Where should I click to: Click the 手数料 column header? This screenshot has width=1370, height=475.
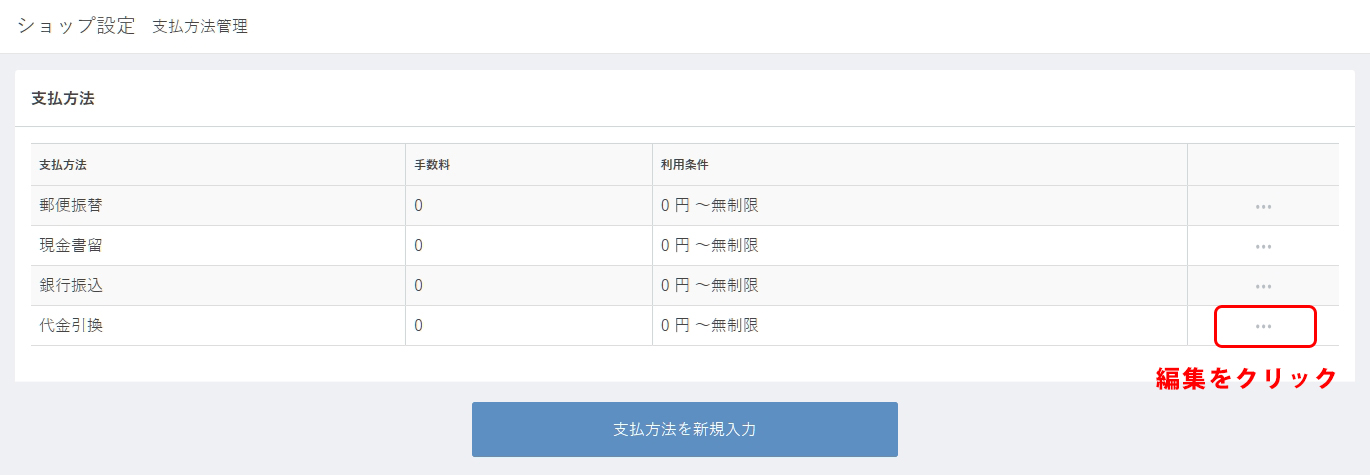pos(432,165)
